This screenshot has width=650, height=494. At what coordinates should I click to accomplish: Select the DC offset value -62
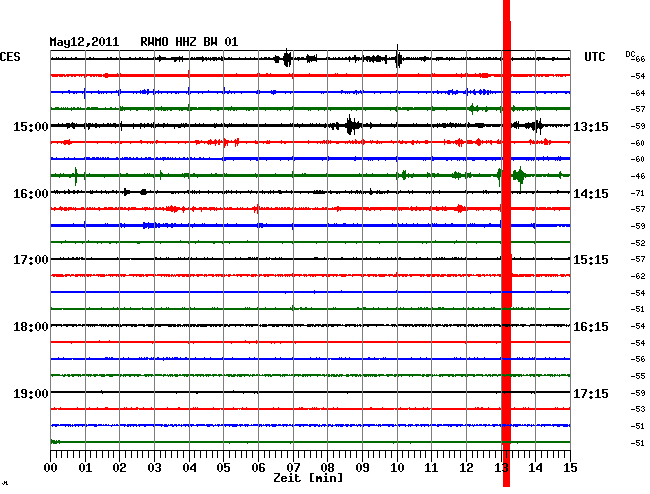tap(638, 276)
